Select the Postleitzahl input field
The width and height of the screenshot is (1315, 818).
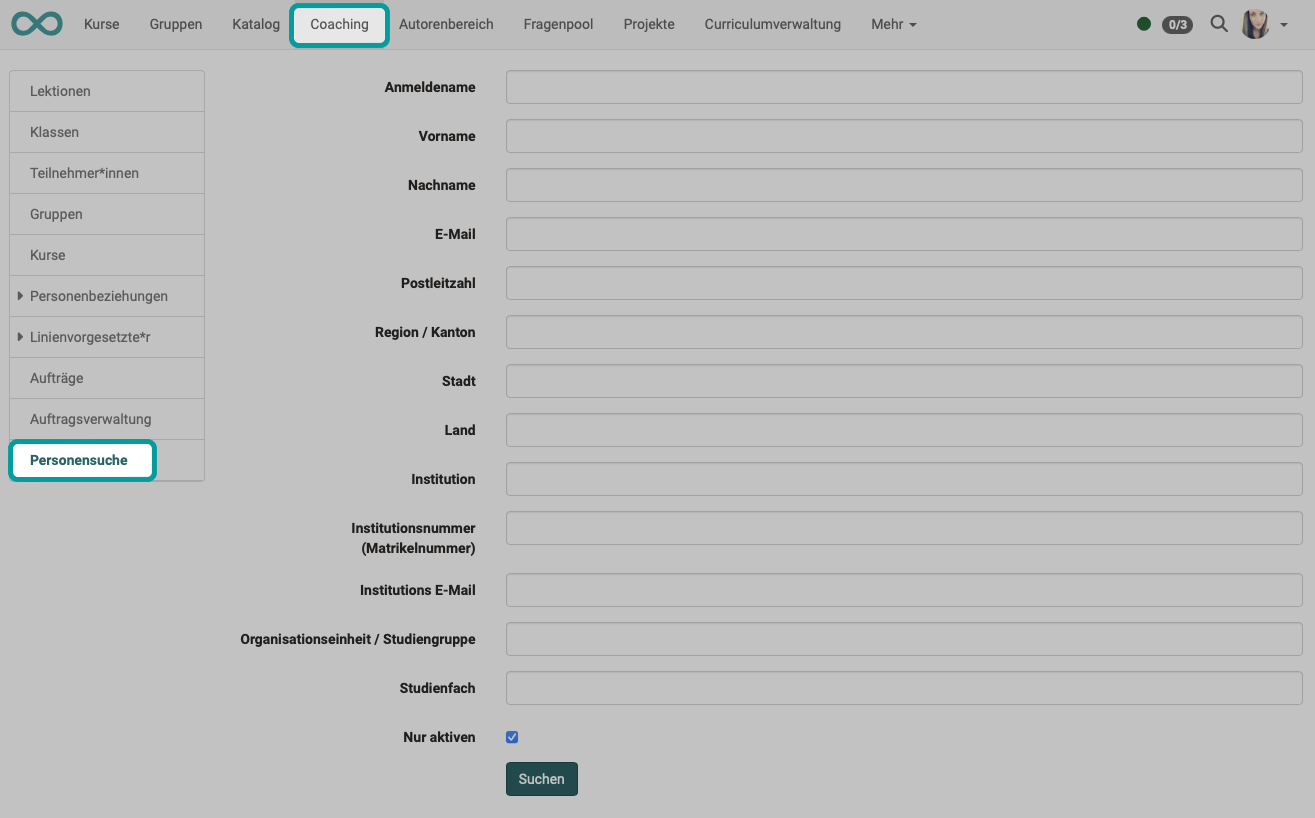[x=903, y=283]
